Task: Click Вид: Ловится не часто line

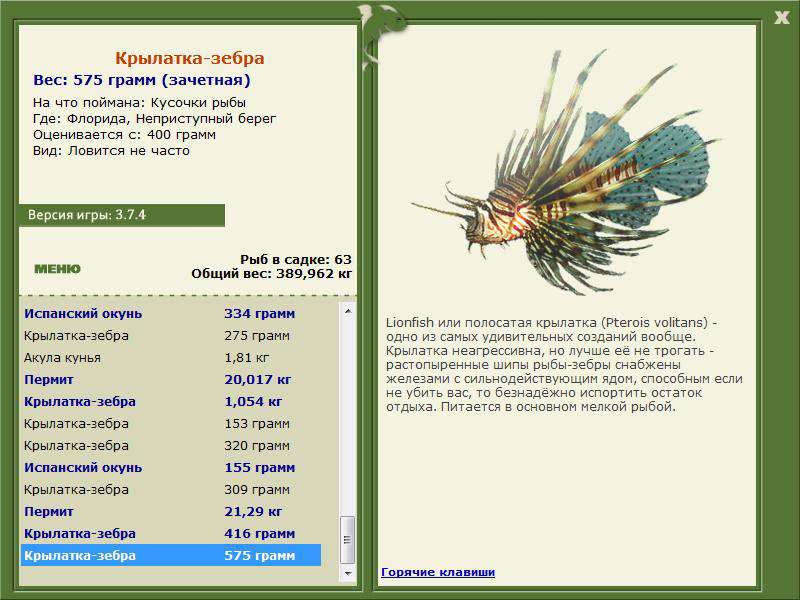Action: tap(111, 151)
